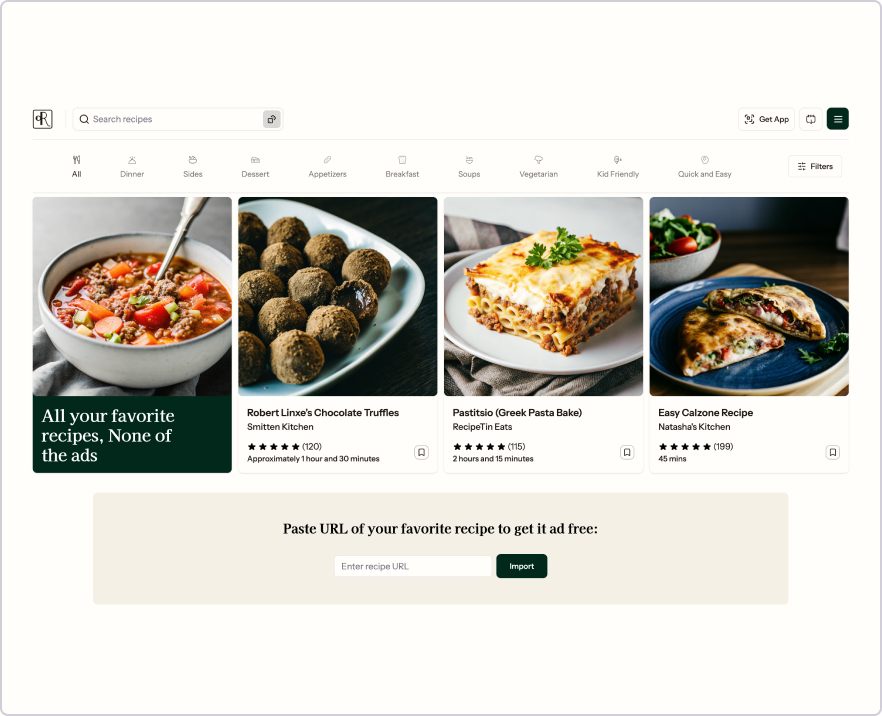Image resolution: width=882 pixels, height=716 pixels.
Task: Click the Get App button
Action: pyautogui.click(x=766, y=119)
